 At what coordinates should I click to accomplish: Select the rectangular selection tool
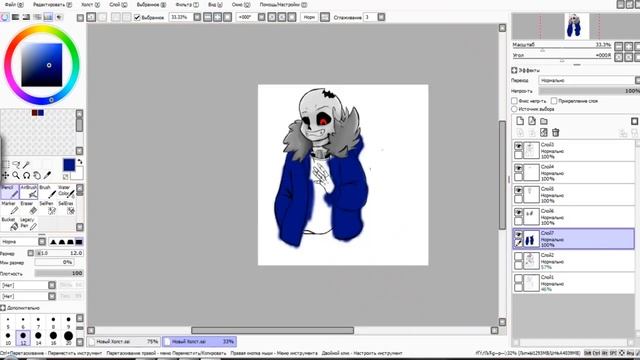coord(5,164)
